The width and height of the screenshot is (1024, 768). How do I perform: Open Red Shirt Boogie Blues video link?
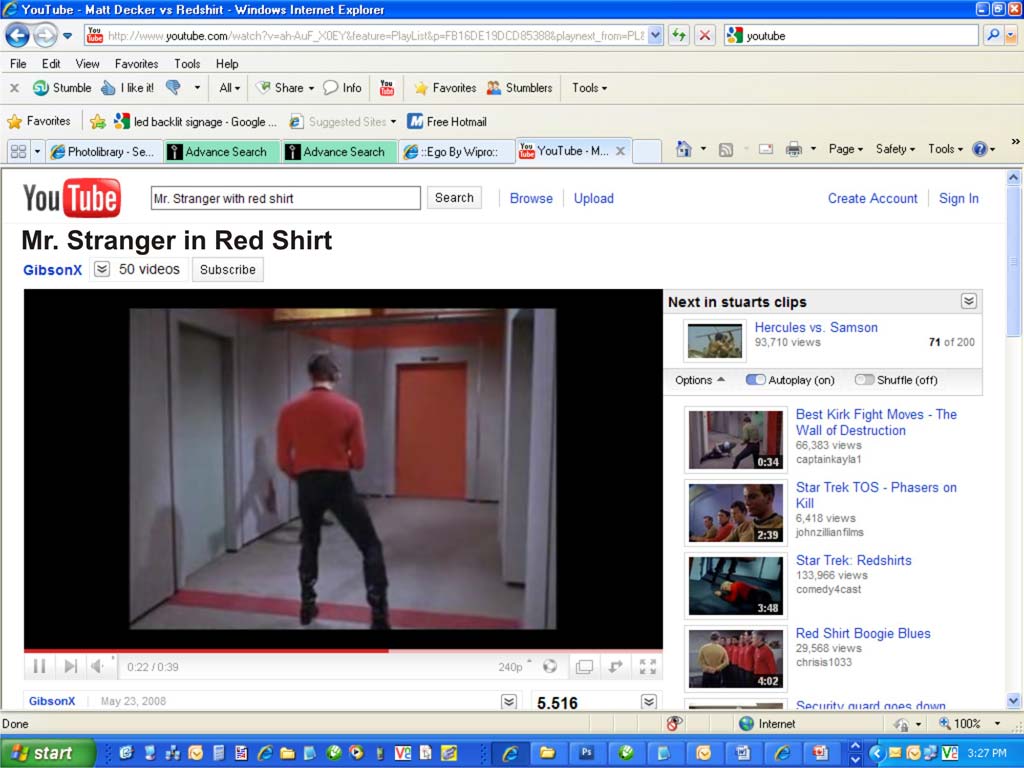click(x=863, y=633)
